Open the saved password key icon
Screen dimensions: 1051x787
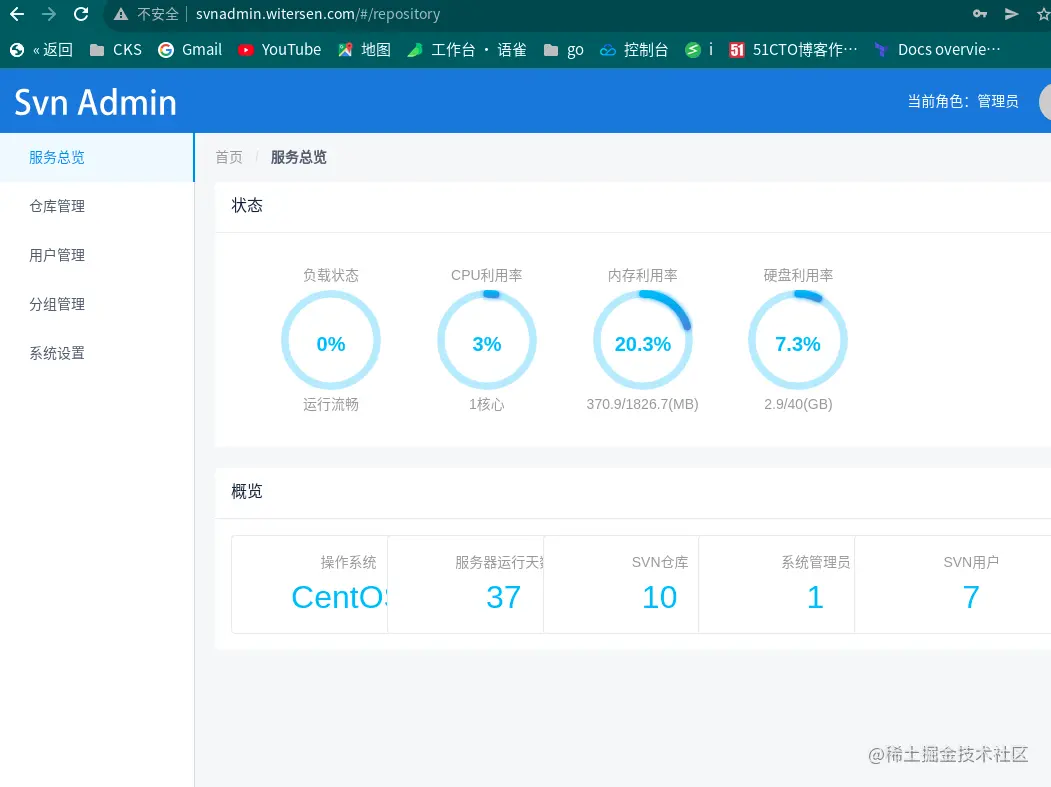980,14
